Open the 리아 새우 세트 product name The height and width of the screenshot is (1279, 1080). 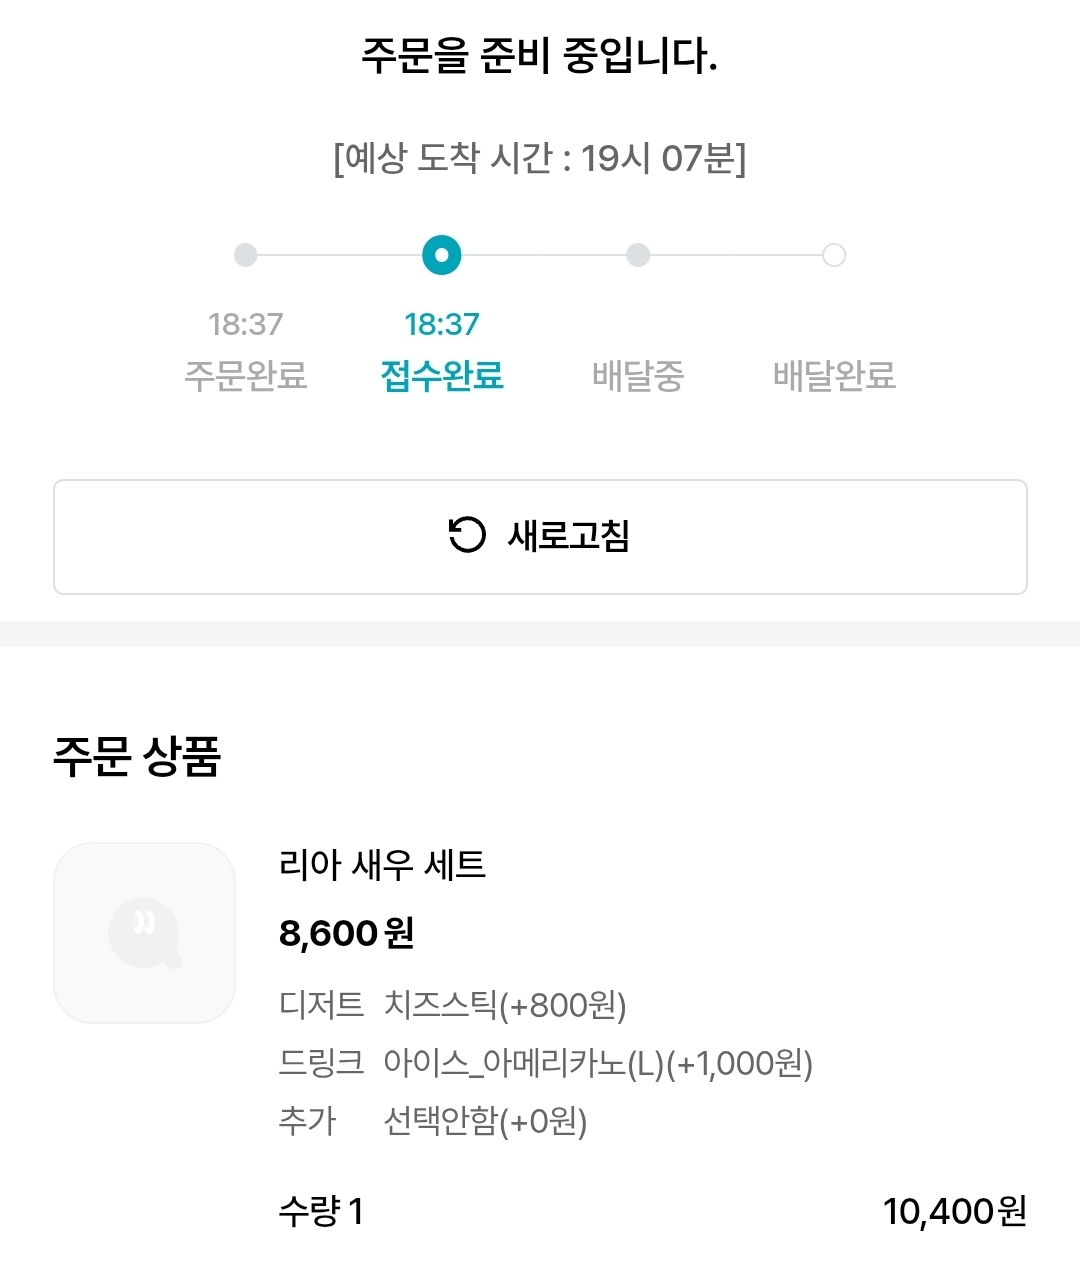[x=382, y=864]
